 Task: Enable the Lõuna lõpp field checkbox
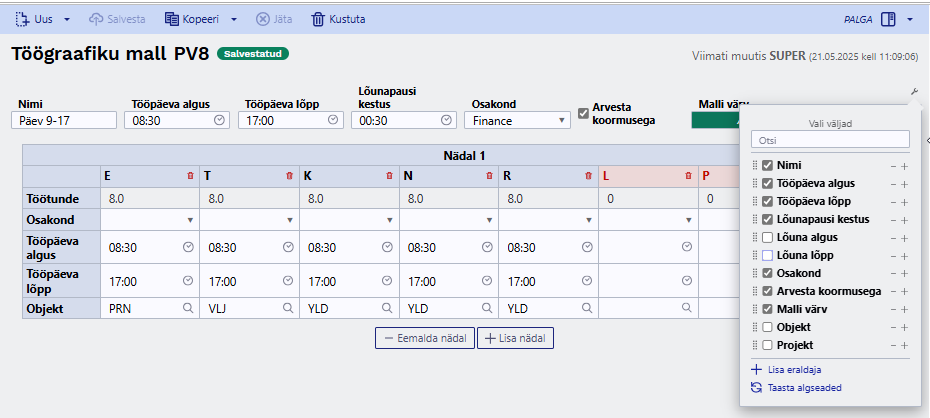click(767, 256)
